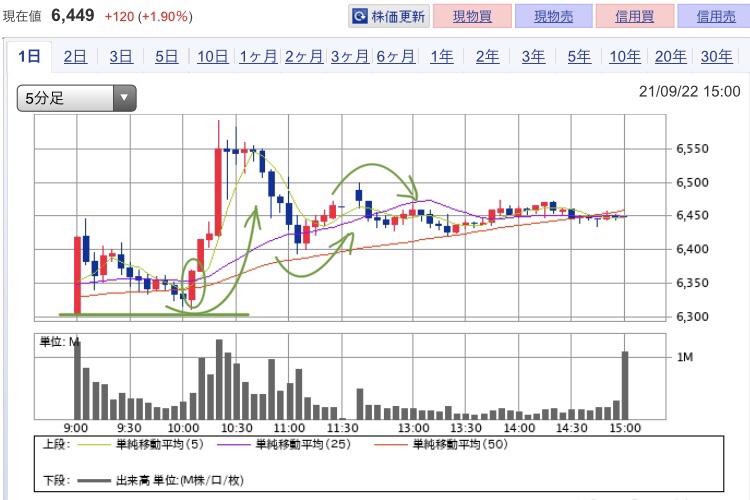Click the 1M volume axis label
750x500 pixels.
coord(684,356)
